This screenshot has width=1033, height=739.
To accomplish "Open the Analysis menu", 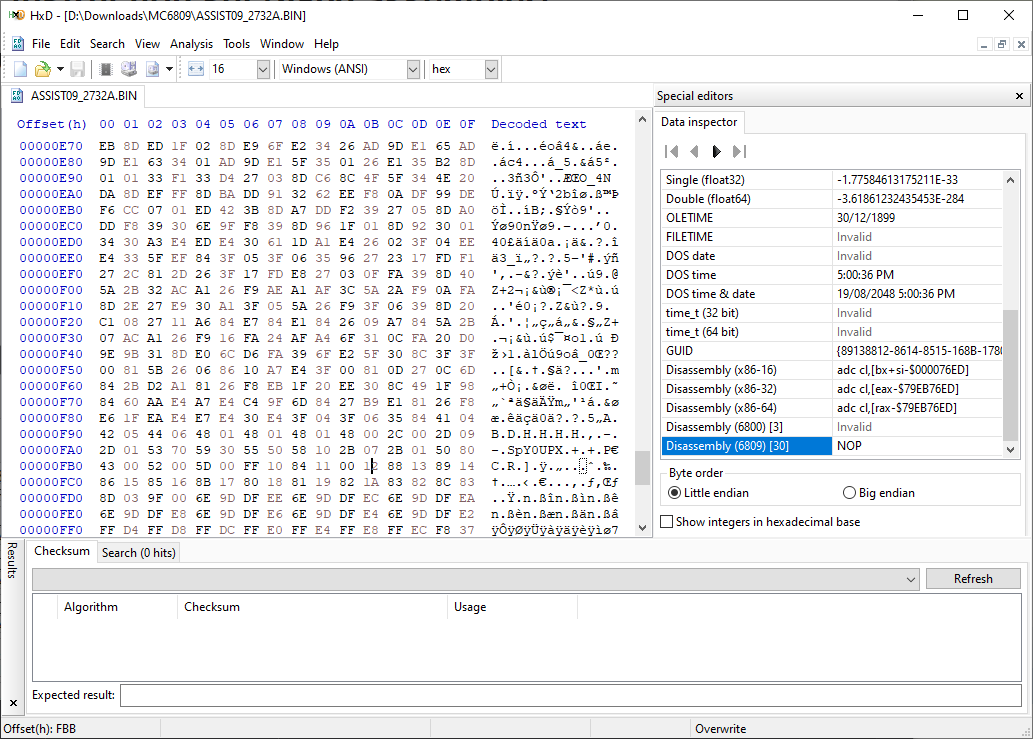I will tap(192, 43).
